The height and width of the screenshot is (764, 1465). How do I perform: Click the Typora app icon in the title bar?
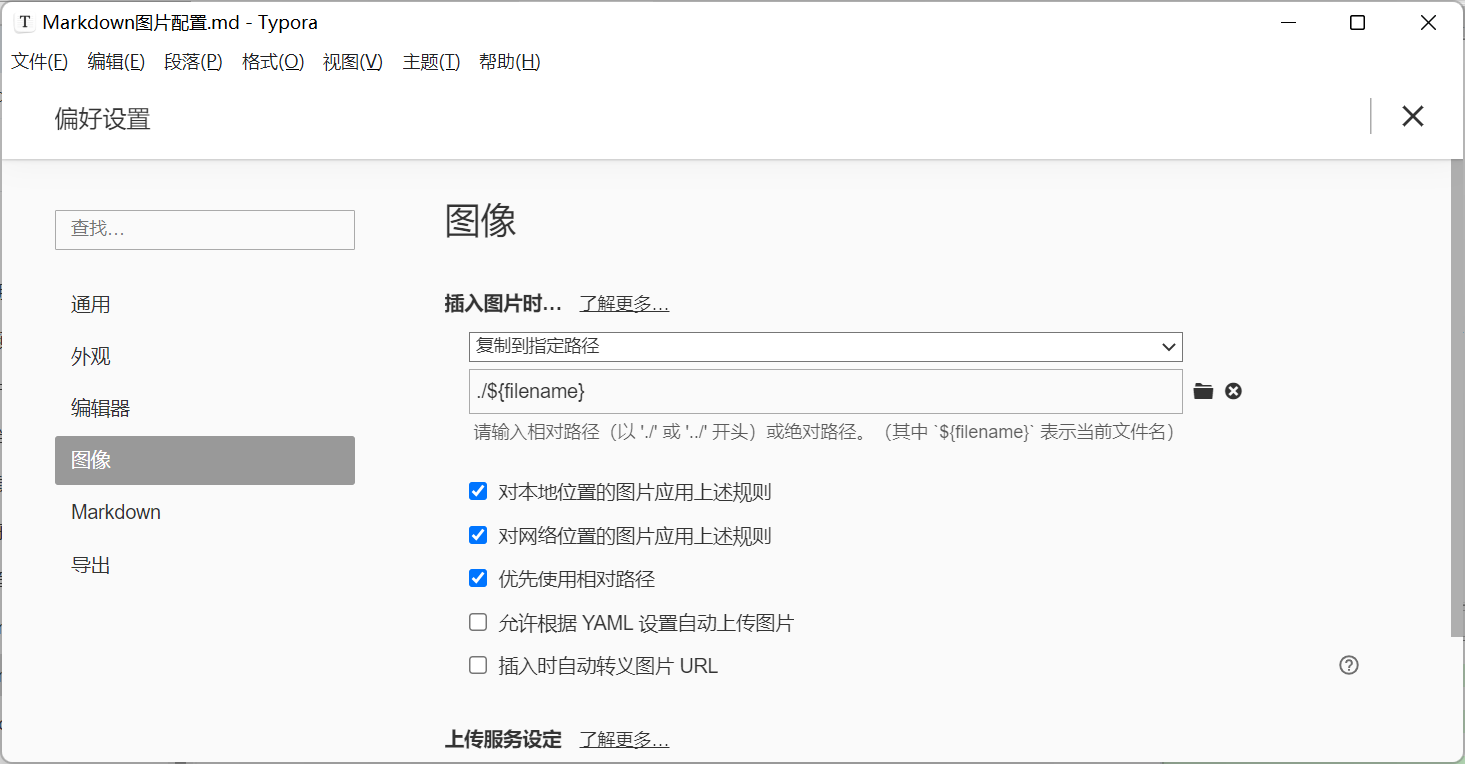[x=24, y=22]
